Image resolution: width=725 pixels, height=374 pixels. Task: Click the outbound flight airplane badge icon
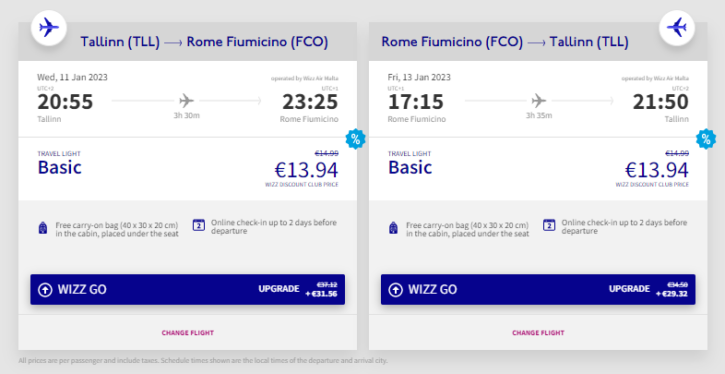[x=49, y=28]
